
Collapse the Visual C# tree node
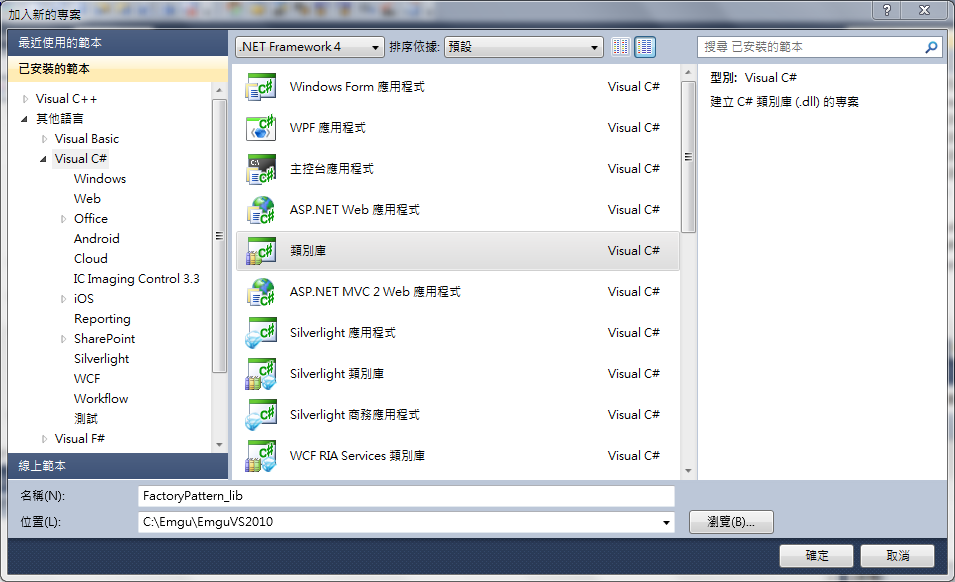44,159
